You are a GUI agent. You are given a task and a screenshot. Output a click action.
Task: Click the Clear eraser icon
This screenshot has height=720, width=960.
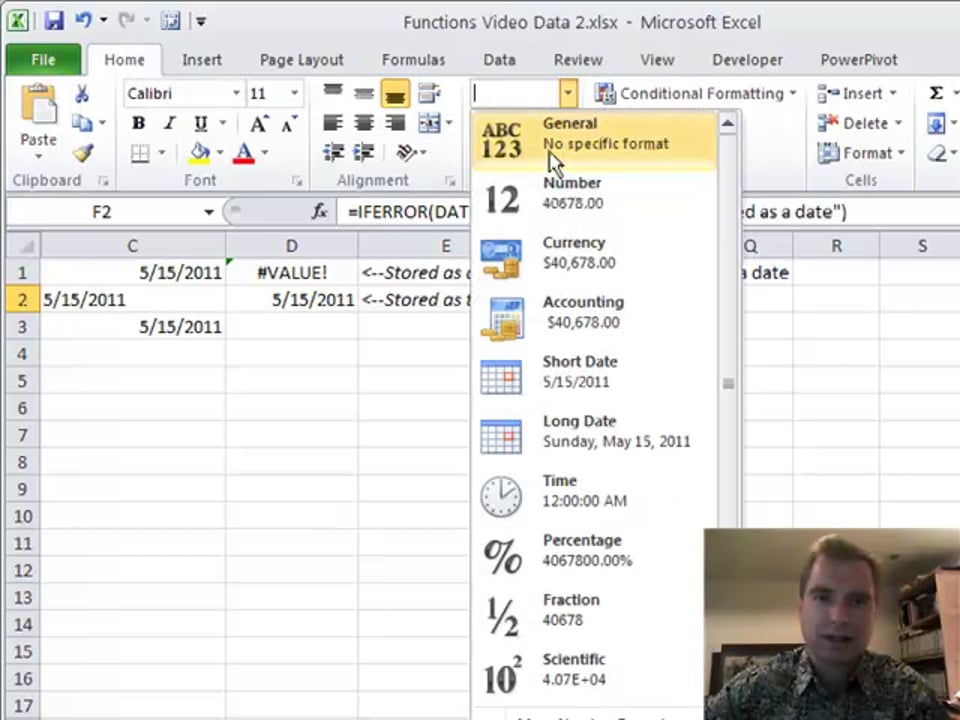click(x=937, y=153)
